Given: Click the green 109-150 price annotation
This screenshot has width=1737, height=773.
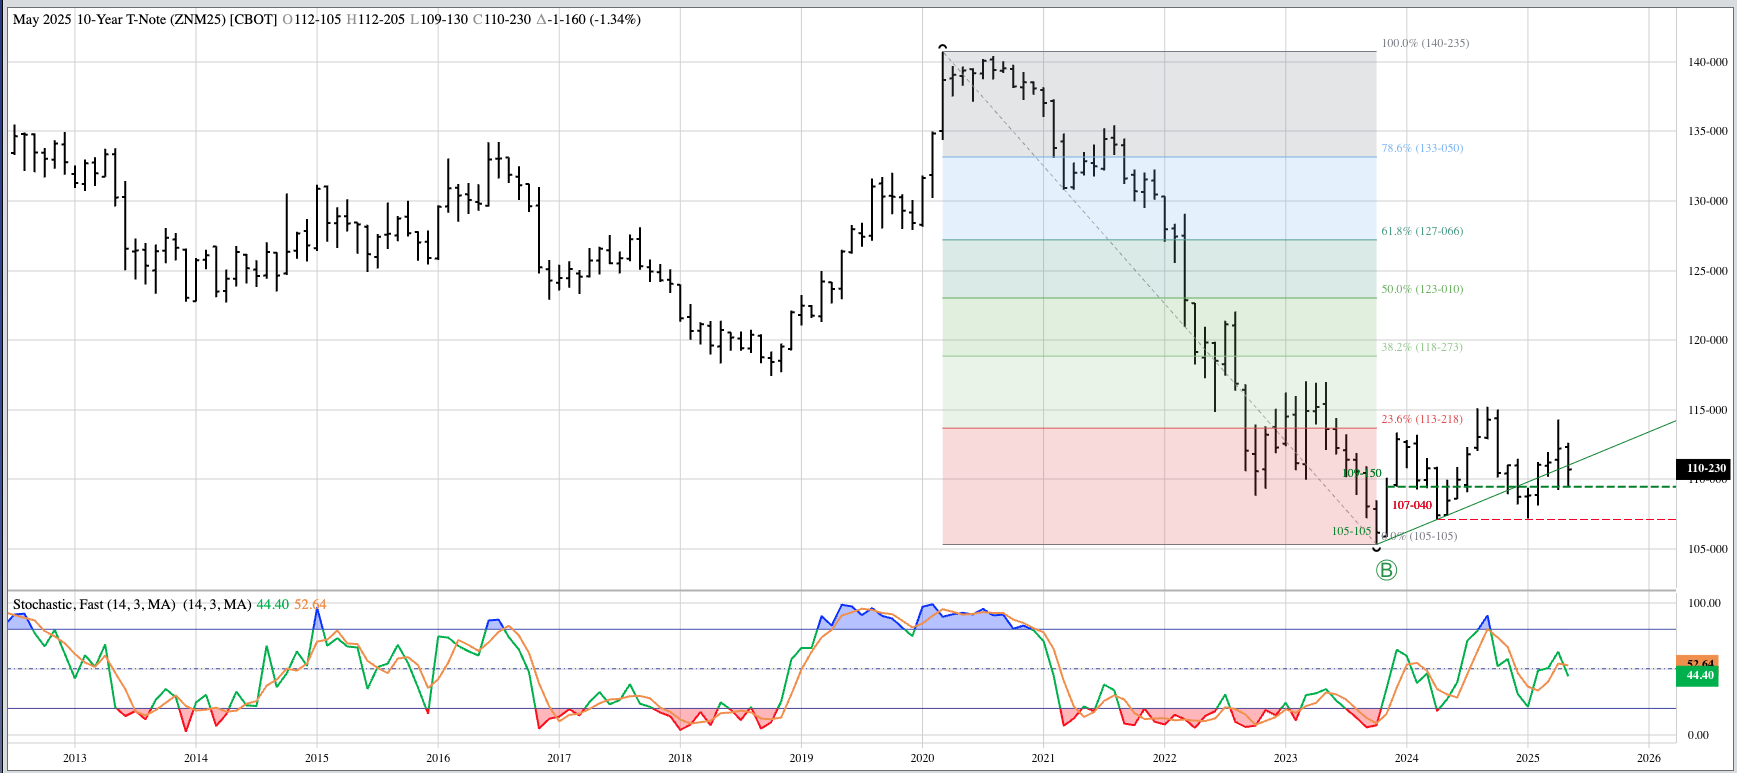Looking at the screenshot, I should pos(1361,473).
